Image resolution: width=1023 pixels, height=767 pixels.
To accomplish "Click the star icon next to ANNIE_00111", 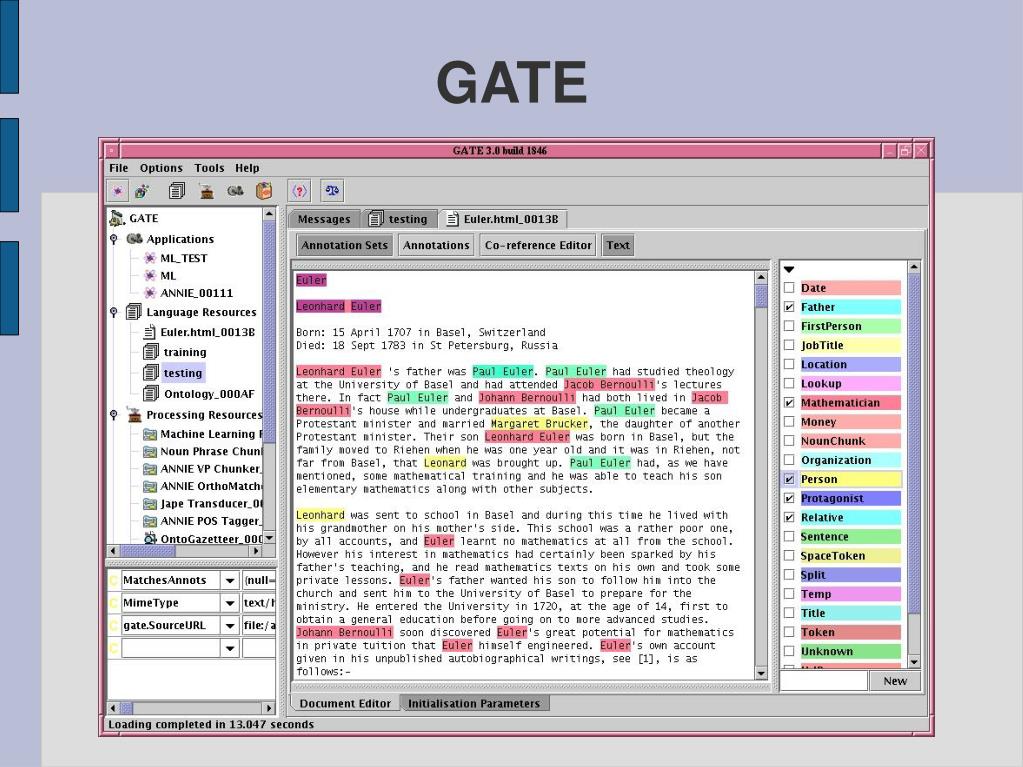I will pyautogui.click(x=150, y=293).
